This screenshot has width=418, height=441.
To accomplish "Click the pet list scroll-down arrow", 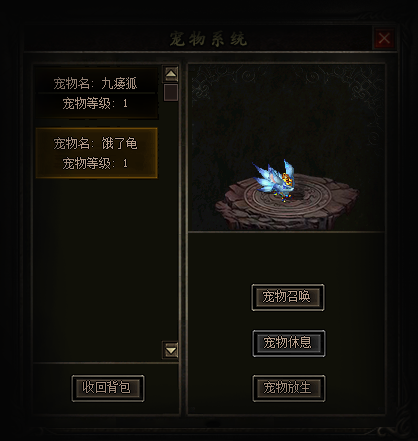I will click(171, 350).
